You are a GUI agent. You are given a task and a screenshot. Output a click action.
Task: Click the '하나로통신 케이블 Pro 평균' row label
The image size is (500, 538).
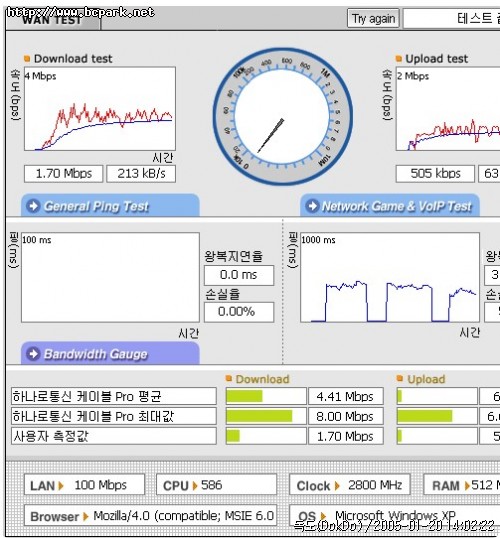coord(114,396)
